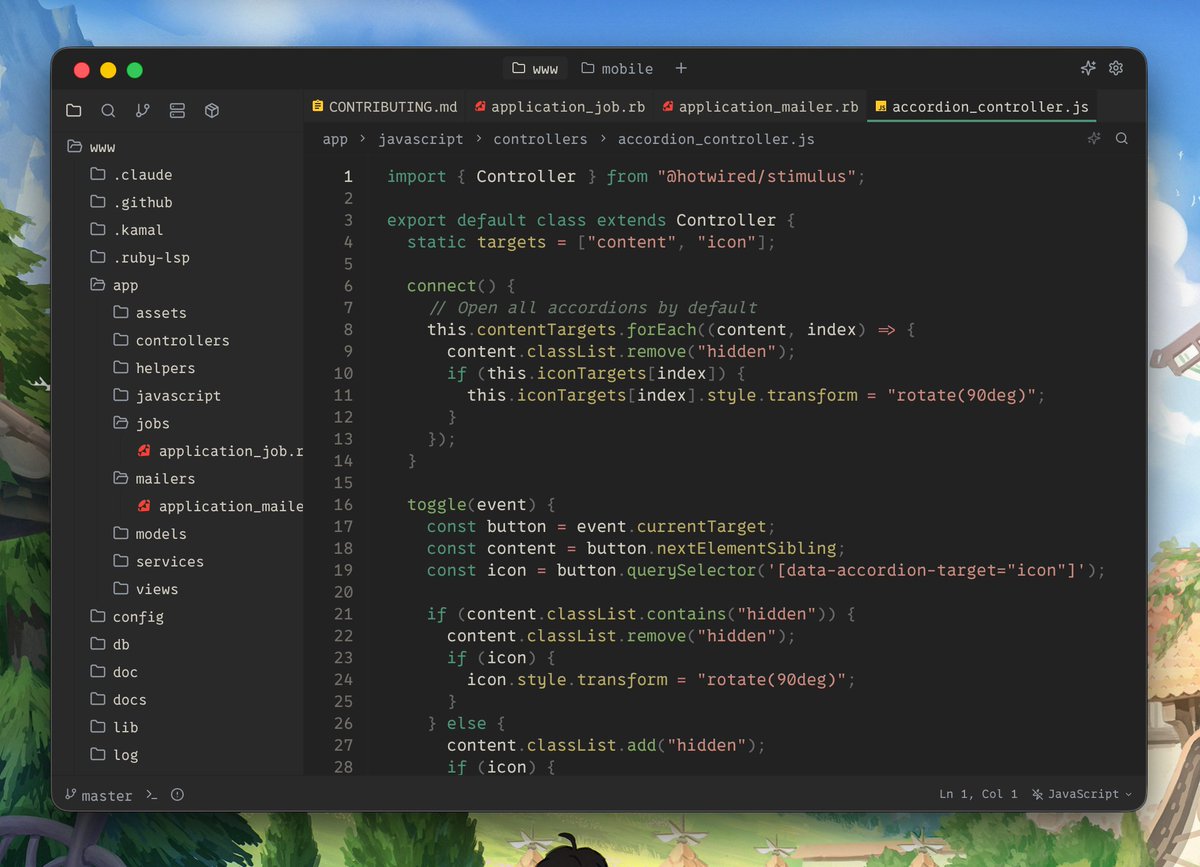Open the Git source control panel icon
Viewport: 1200px width, 867px height.
[142, 110]
